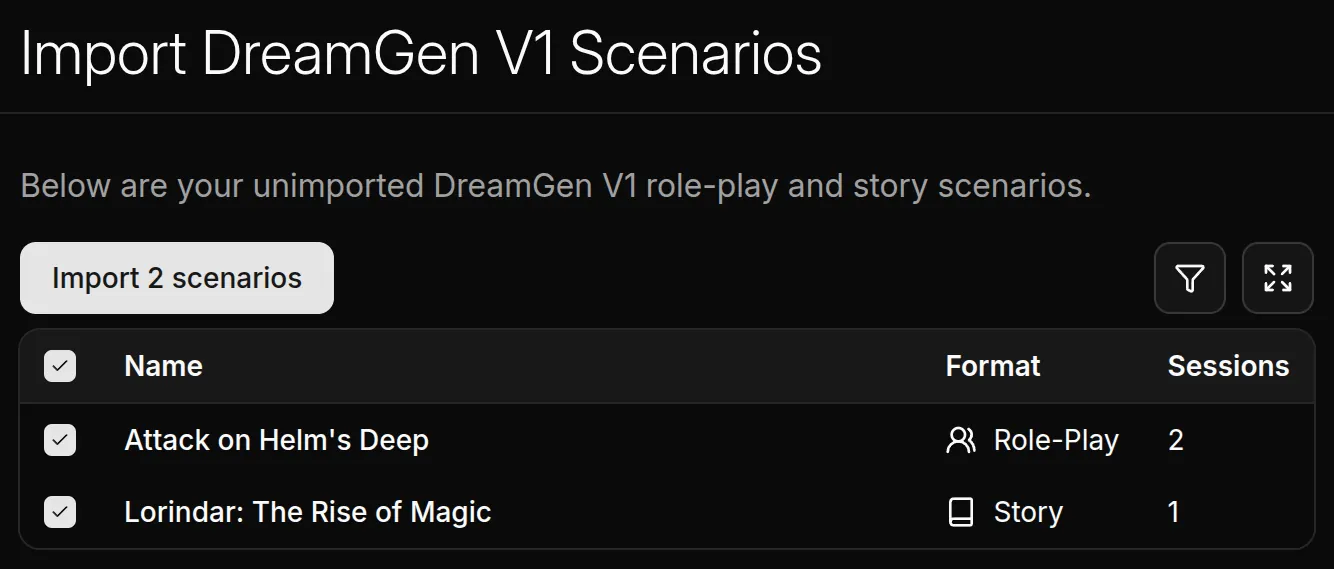The image size is (1334, 569).
Task: Click the Import DreamGen V1 Scenarios heading
Action: pos(420,54)
